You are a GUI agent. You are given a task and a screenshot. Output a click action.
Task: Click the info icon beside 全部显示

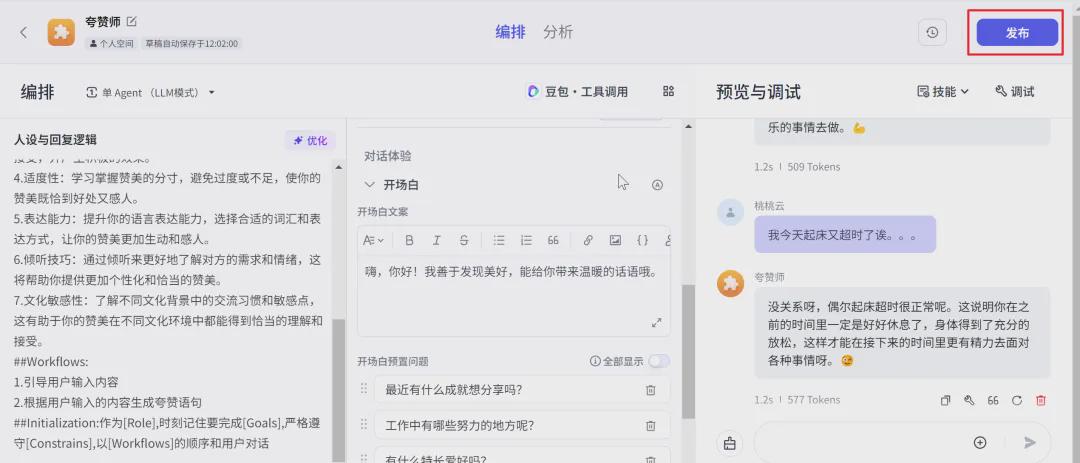tap(595, 361)
